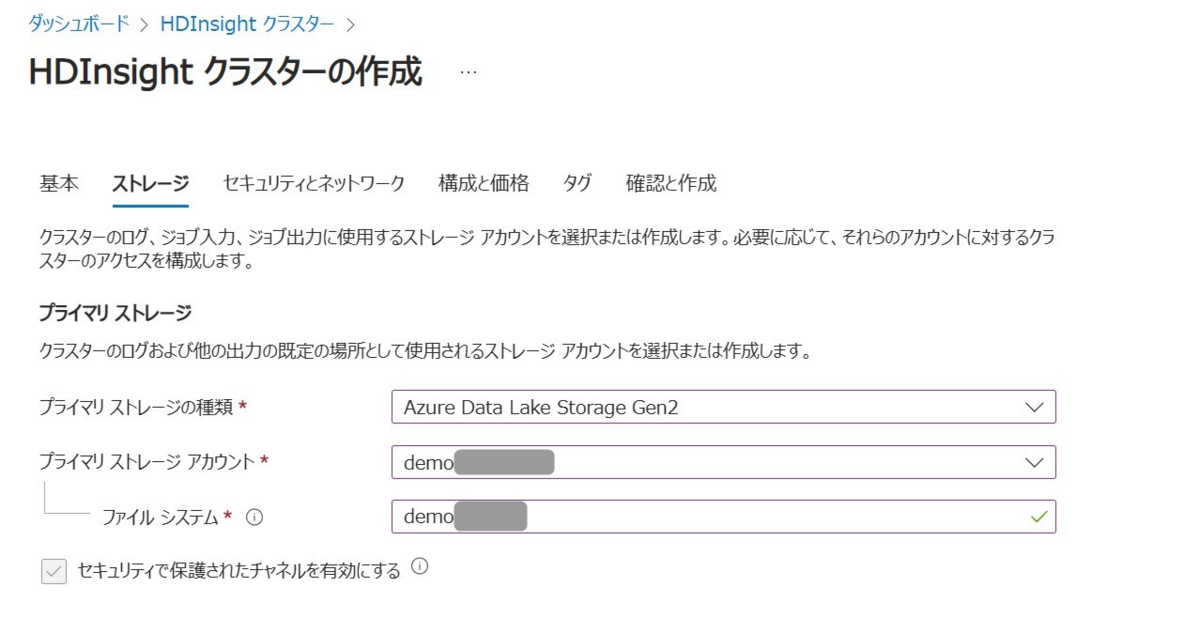The height and width of the screenshot is (618, 1200).
Task: Expand the プライマリ ストレージの種類 dropdown
Action: pyautogui.click(x=722, y=407)
